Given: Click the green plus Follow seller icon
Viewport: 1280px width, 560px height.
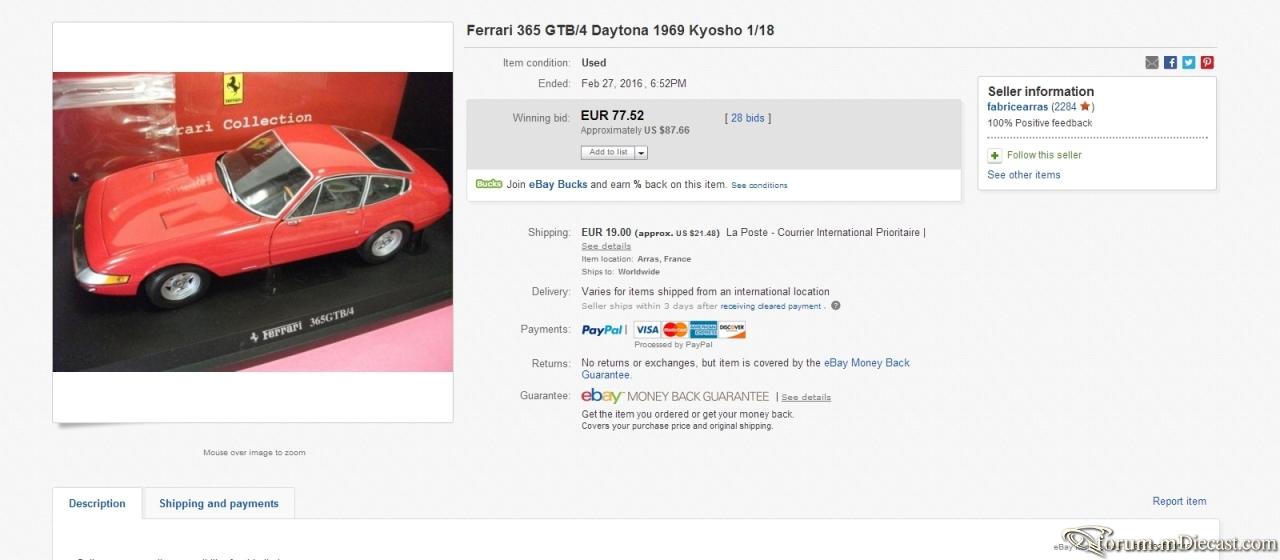Looking at the screenshot, I should click(x=994, y=155).
